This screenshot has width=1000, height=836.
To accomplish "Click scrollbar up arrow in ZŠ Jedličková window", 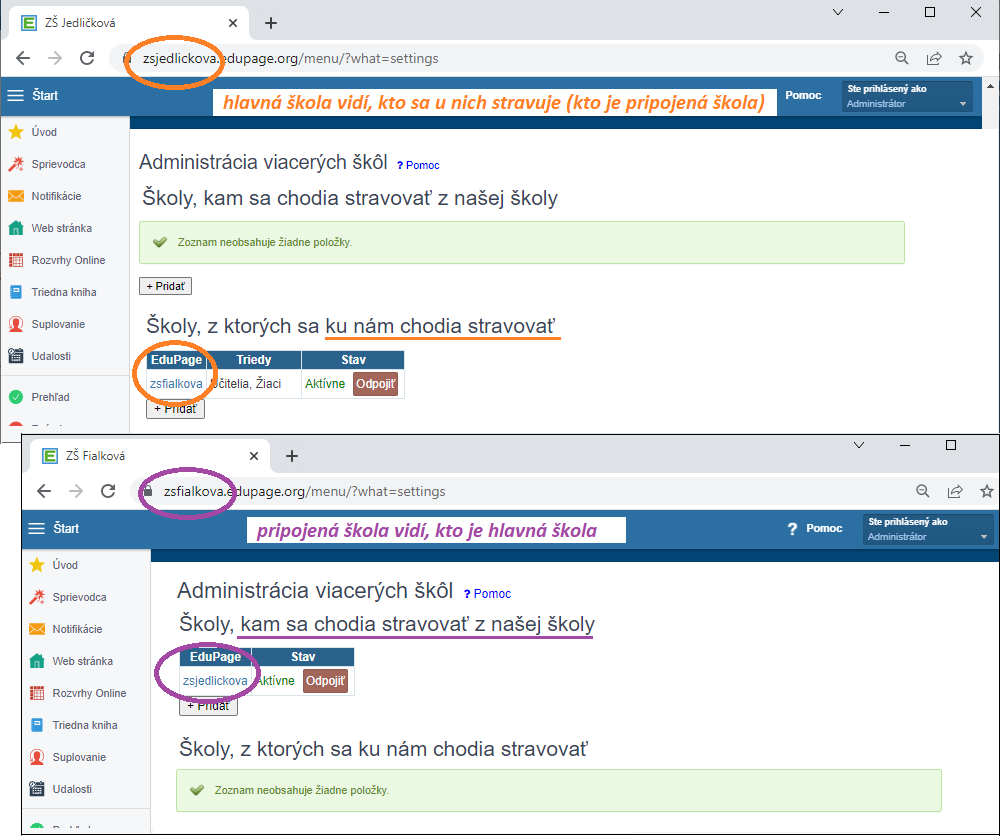I will 990,86.
